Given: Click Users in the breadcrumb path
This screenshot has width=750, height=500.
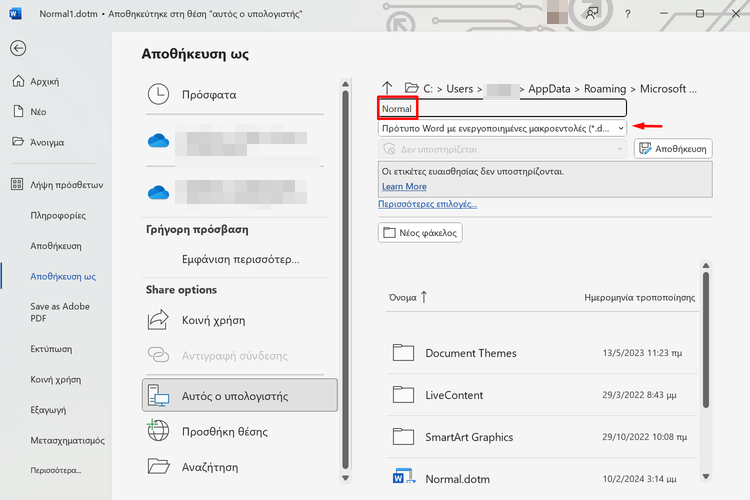Looking at the screenshot, I should tap(459, 89).
